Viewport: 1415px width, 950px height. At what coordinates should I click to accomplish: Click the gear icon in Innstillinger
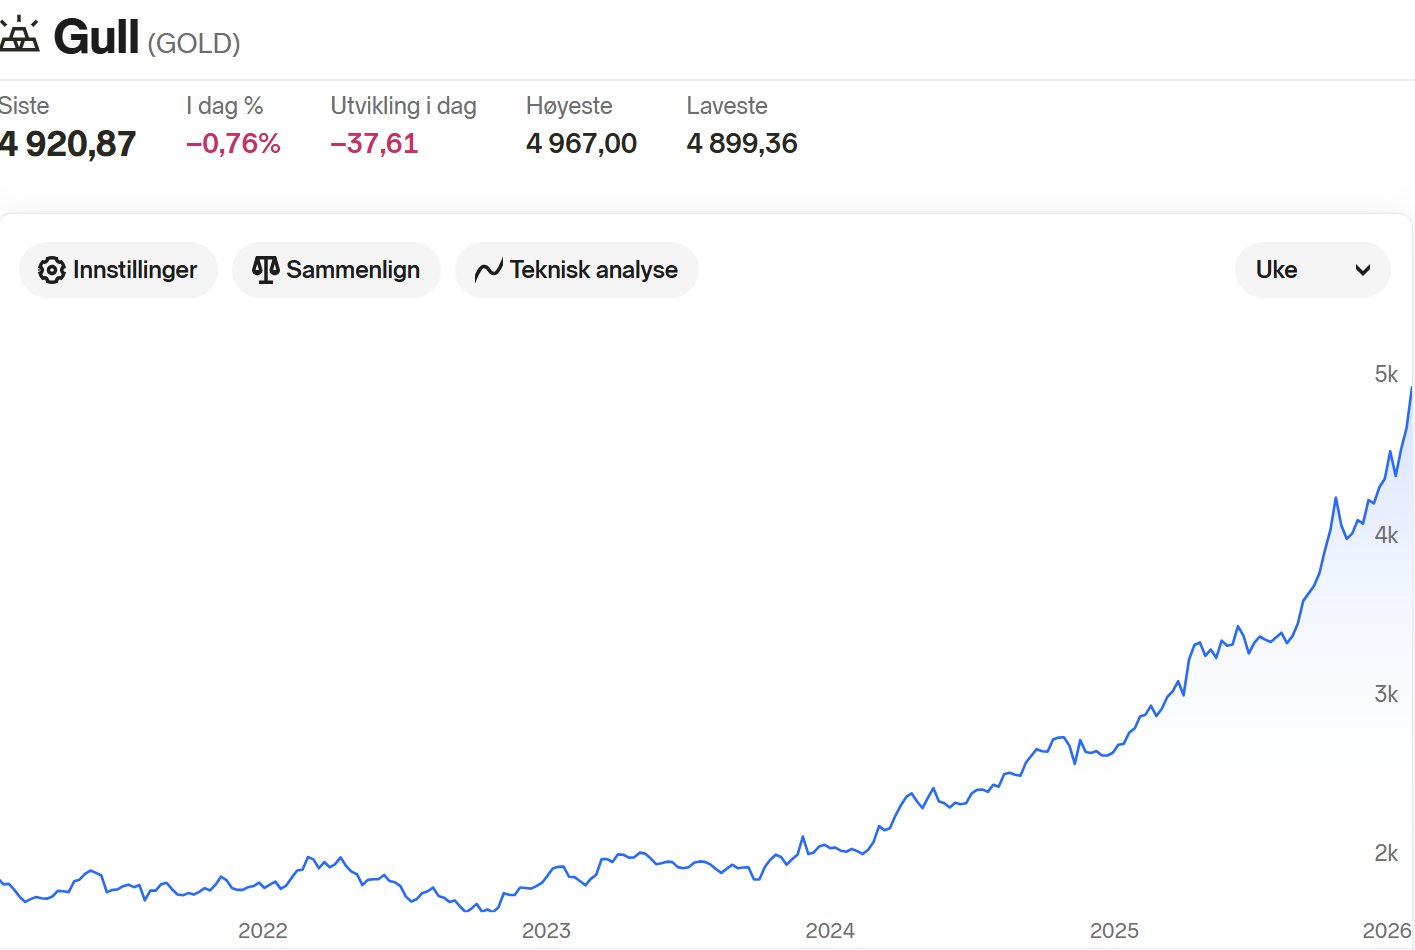(51, 270)
